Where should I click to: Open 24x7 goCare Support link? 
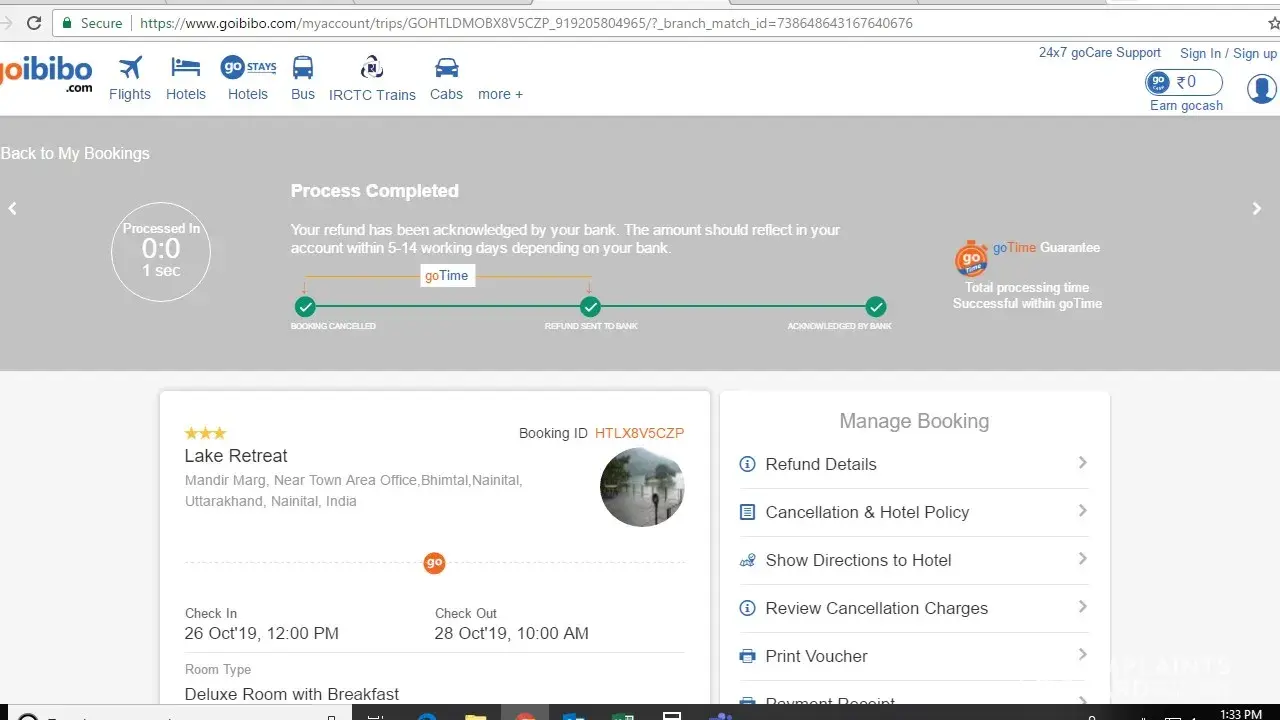[x=1099, y=53]
